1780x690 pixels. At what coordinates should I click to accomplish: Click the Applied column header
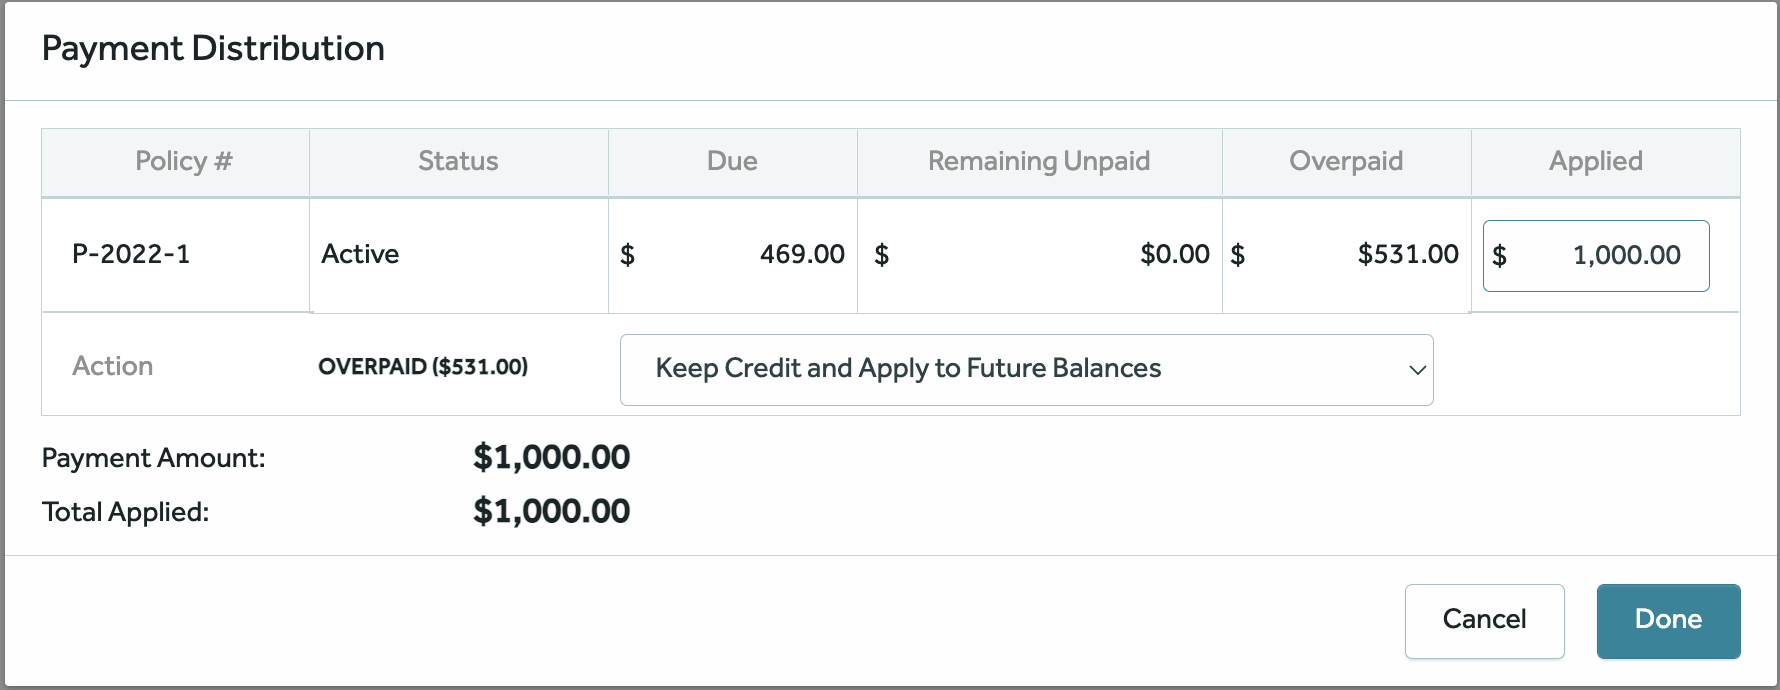click(1596, 161)
